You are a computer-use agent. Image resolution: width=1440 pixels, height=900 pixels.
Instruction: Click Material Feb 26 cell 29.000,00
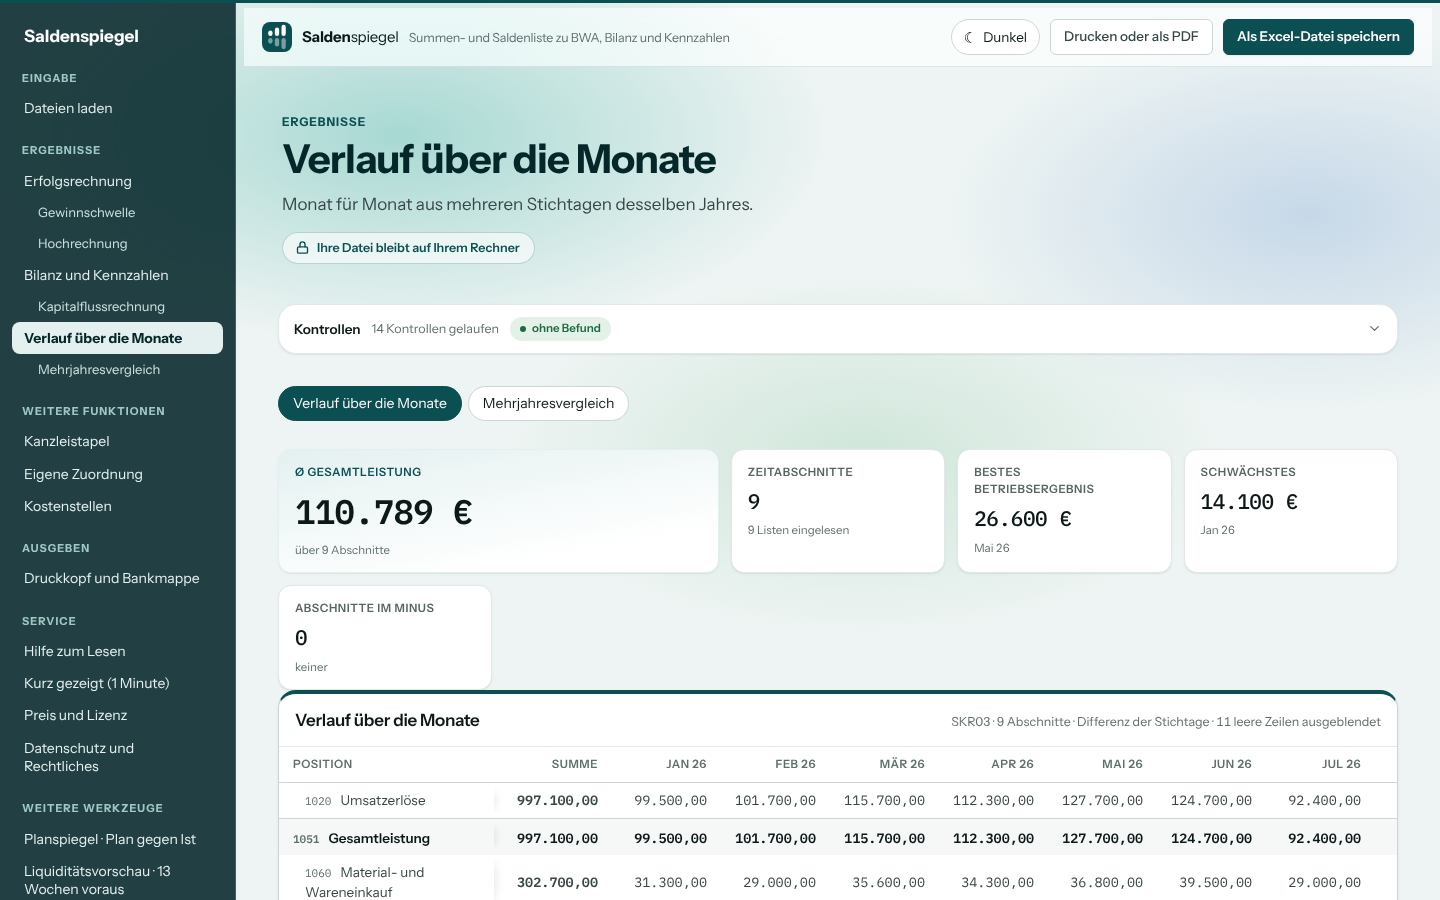click(x=779, y=883)
